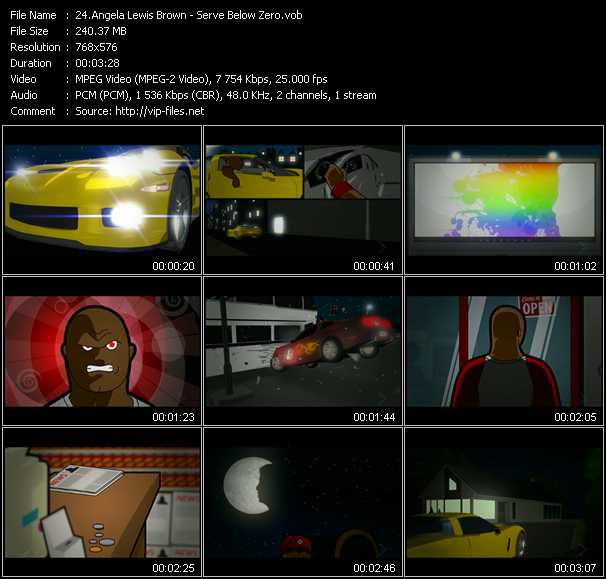Click the file name '24.Angela Lewis Brown - Serve Below Zero.vob'
This screenshot has height=579, width=606.
(x=189, y=15)
